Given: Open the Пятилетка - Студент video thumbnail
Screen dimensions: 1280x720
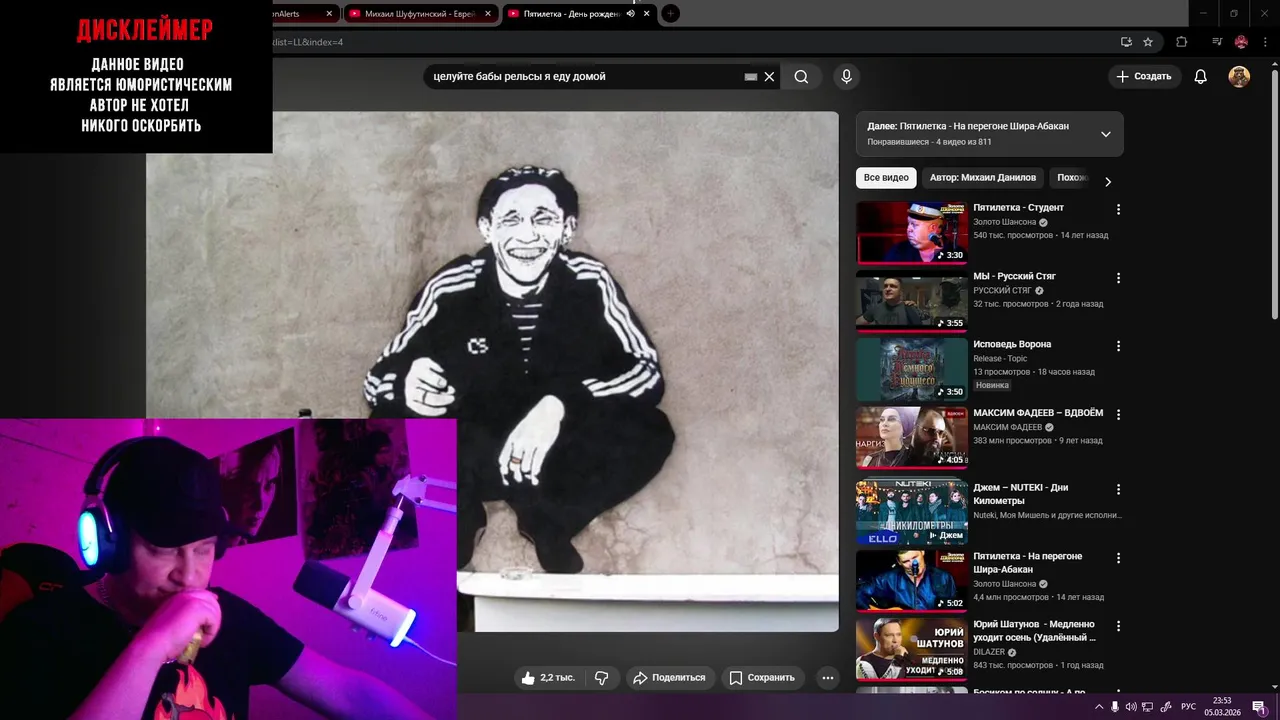Looking at the screenshot, I should [911, 233].
